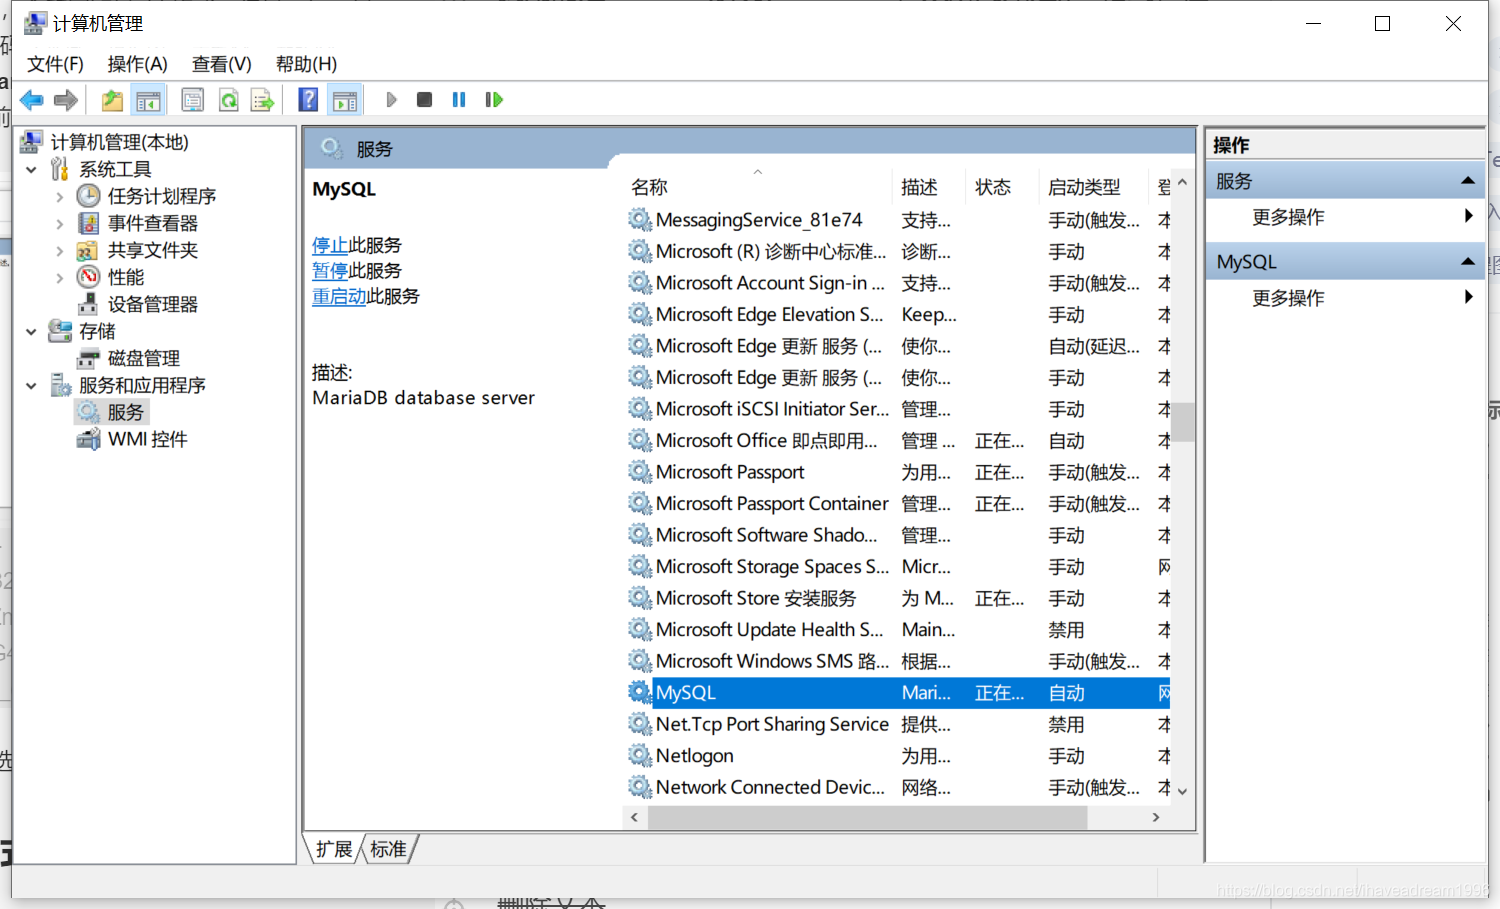This screenshot has width=1500, height=909.
Task: Switch to the 标准 tab
Action: [389, 850]
